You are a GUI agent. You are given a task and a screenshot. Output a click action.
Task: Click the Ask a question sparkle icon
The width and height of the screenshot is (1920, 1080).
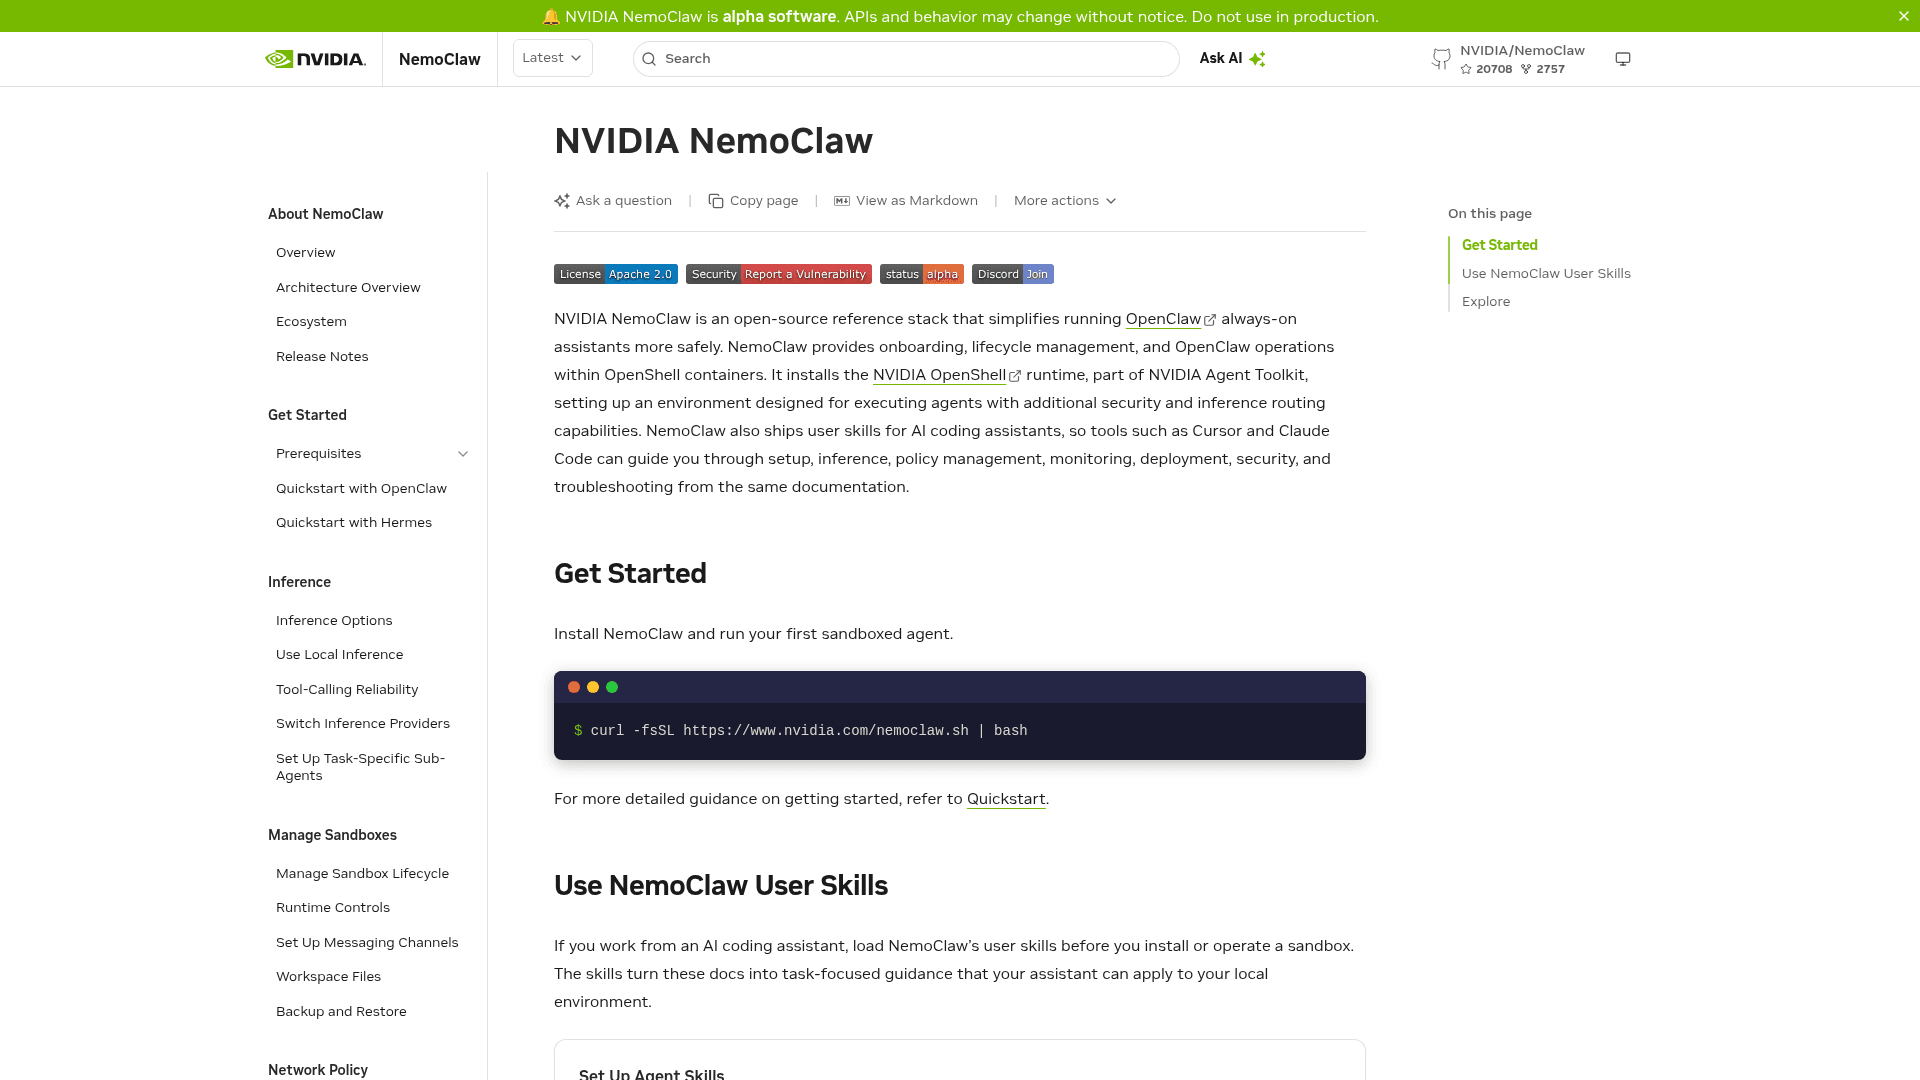click(x=562, y=201)
